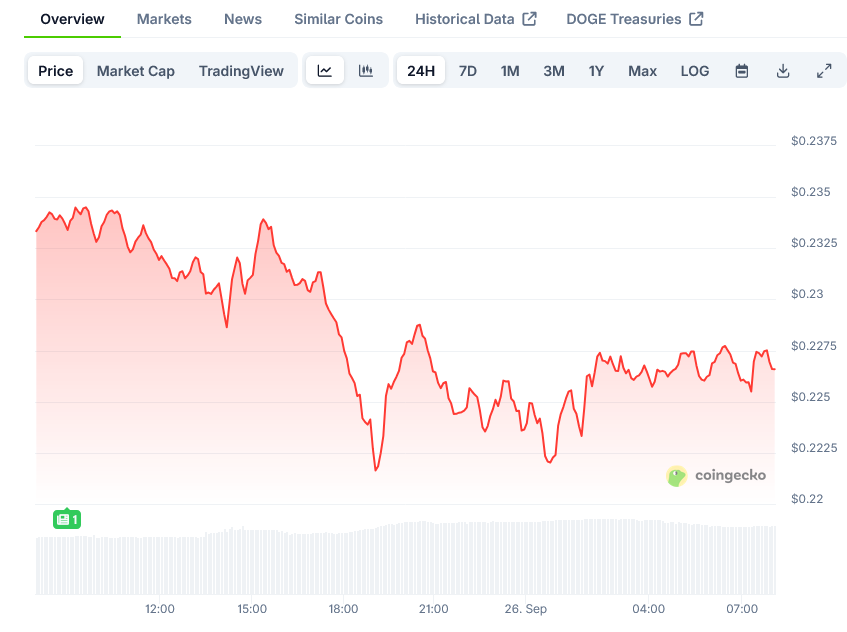
Task: Open the green news marker badge
Action: click(67, 519)
